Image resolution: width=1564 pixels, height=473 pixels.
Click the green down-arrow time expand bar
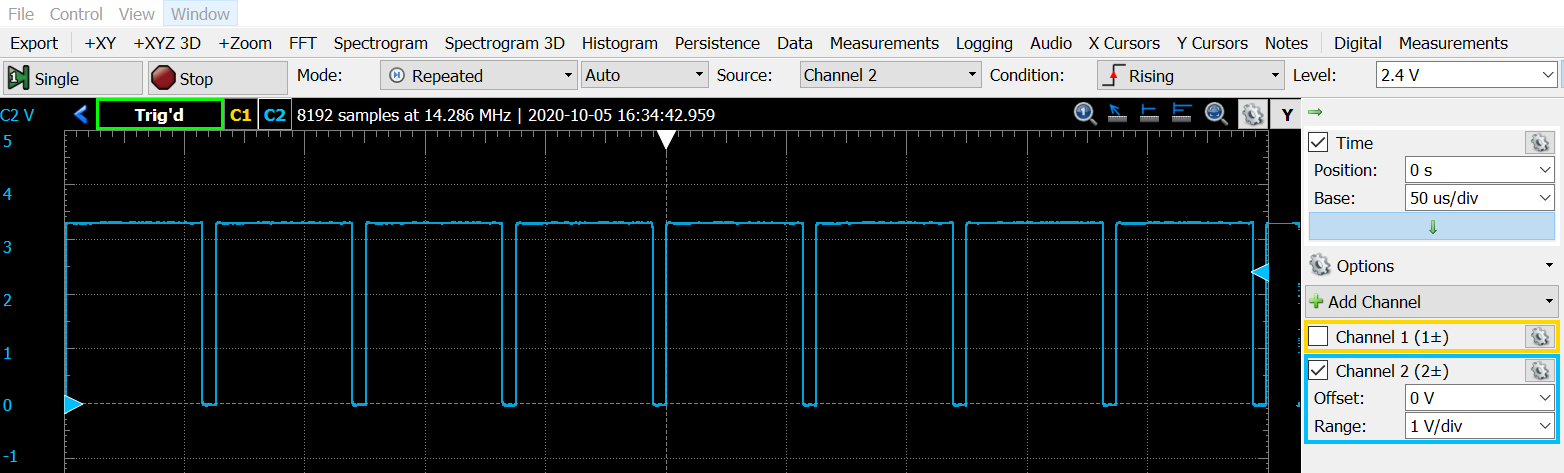(x=1432, y=227)
